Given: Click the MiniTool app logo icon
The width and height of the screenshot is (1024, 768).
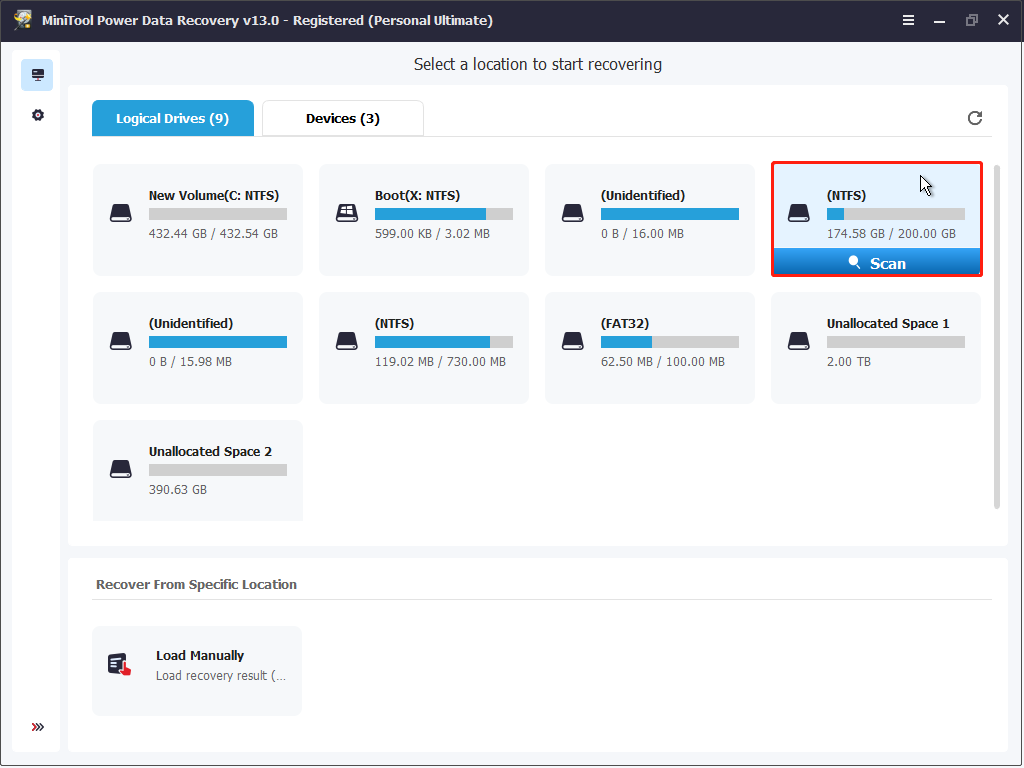Looking at the screenshot, I should 23,20.
